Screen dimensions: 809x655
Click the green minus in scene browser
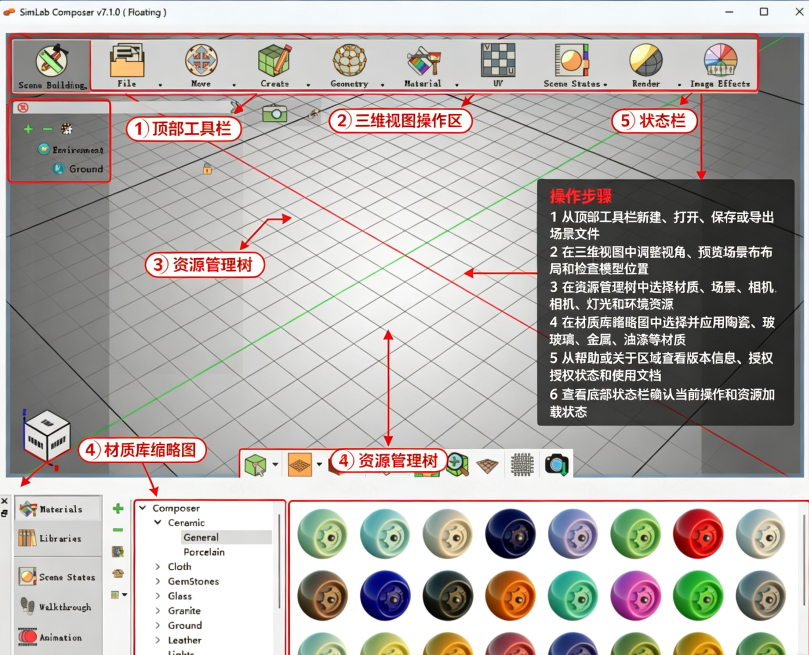47,129
